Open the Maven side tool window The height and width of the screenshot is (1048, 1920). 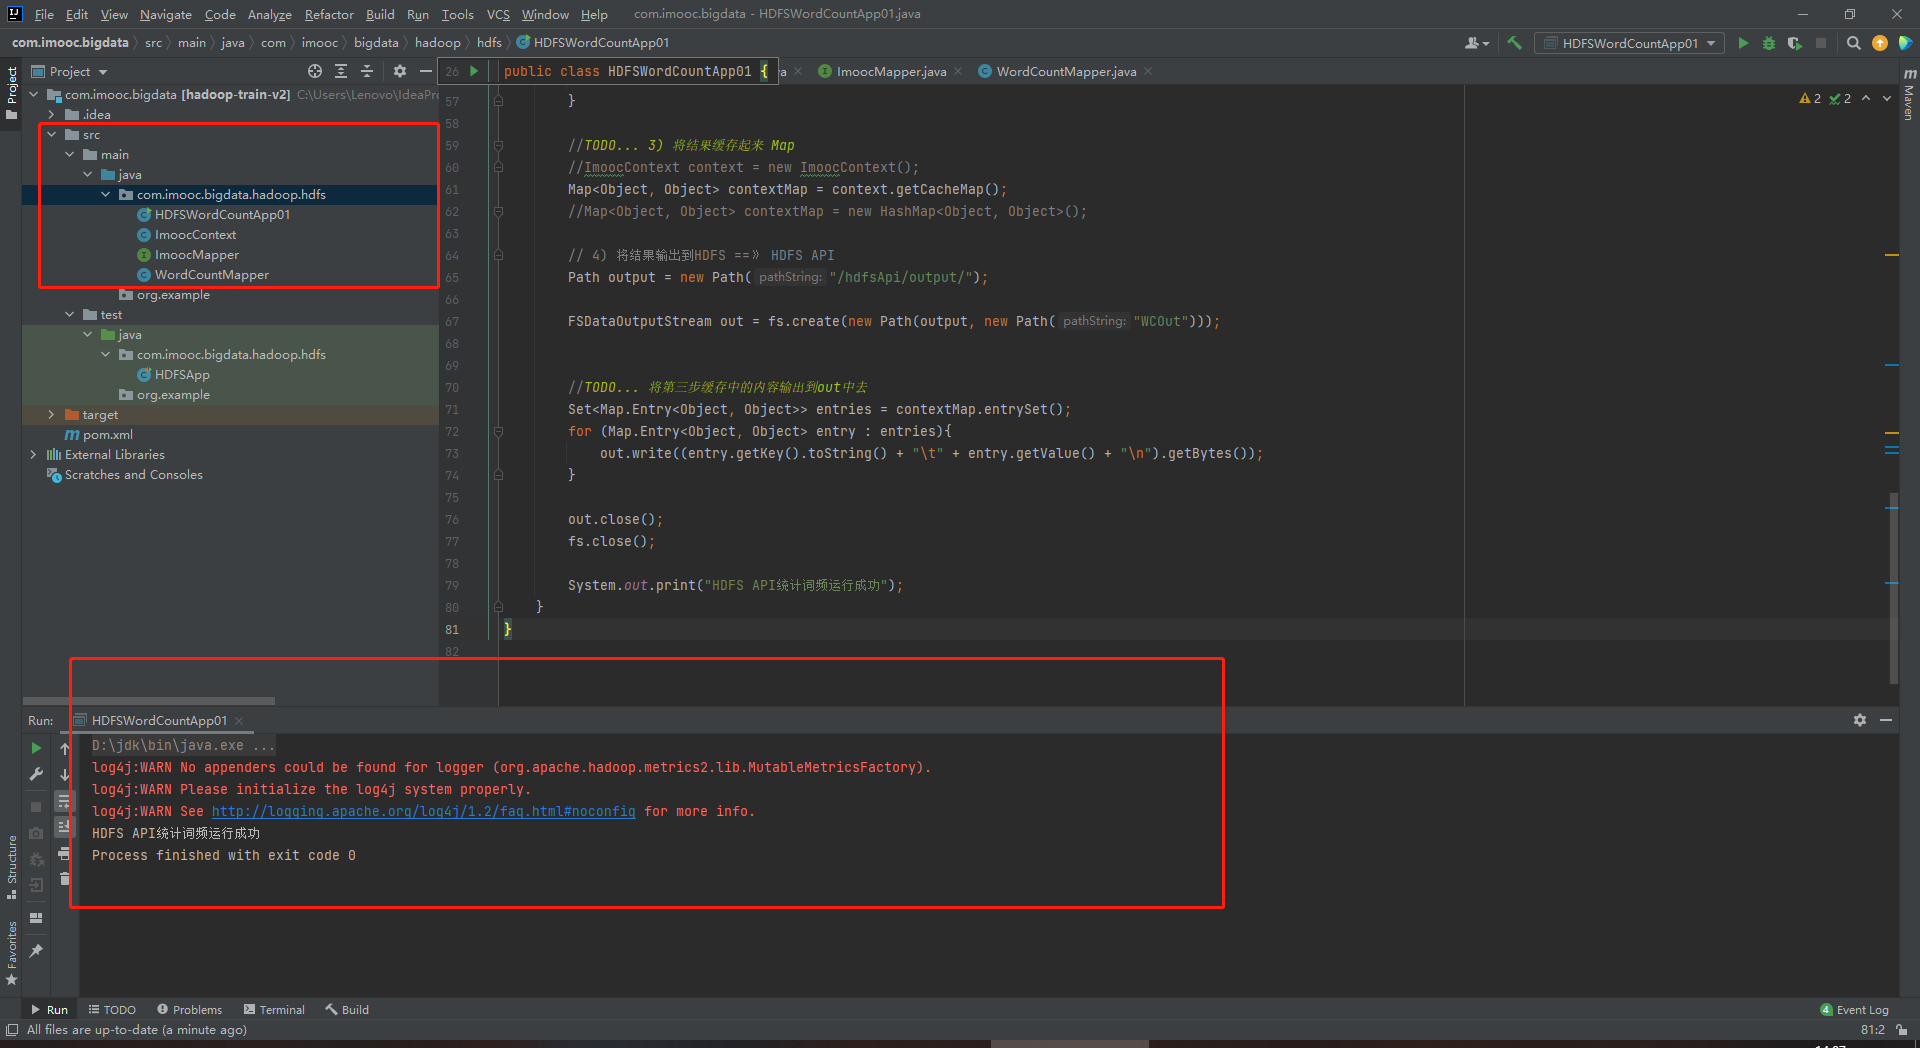[x=1909, y=94]
